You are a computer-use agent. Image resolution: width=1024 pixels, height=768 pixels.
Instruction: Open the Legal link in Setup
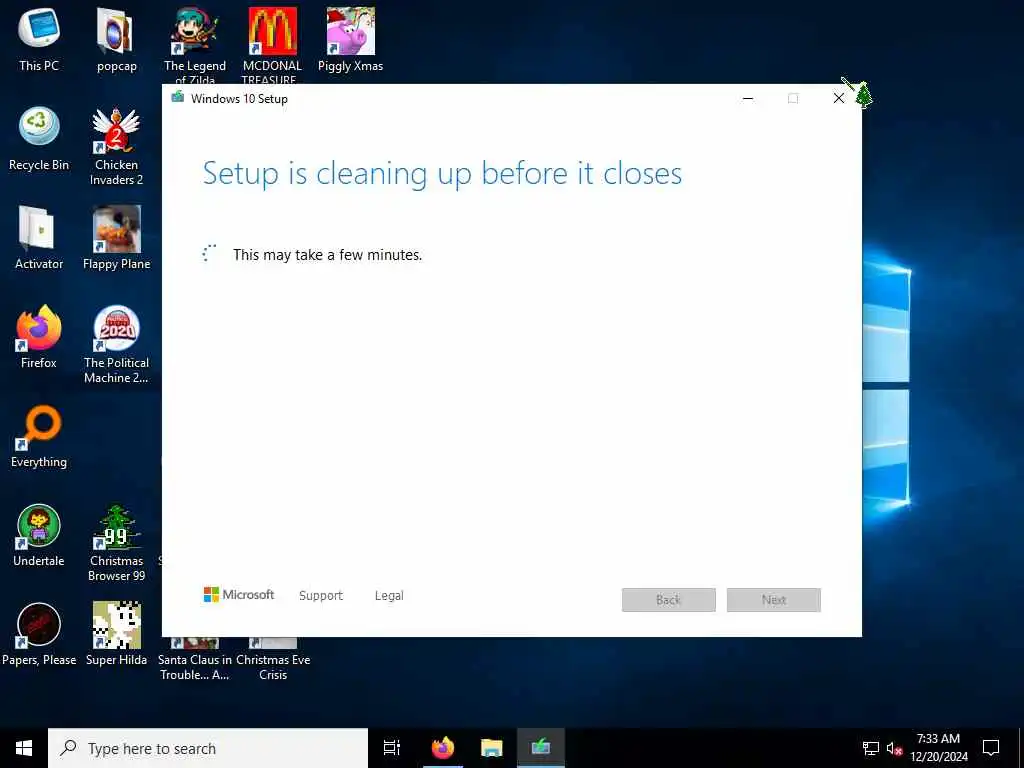pos(389,596)
